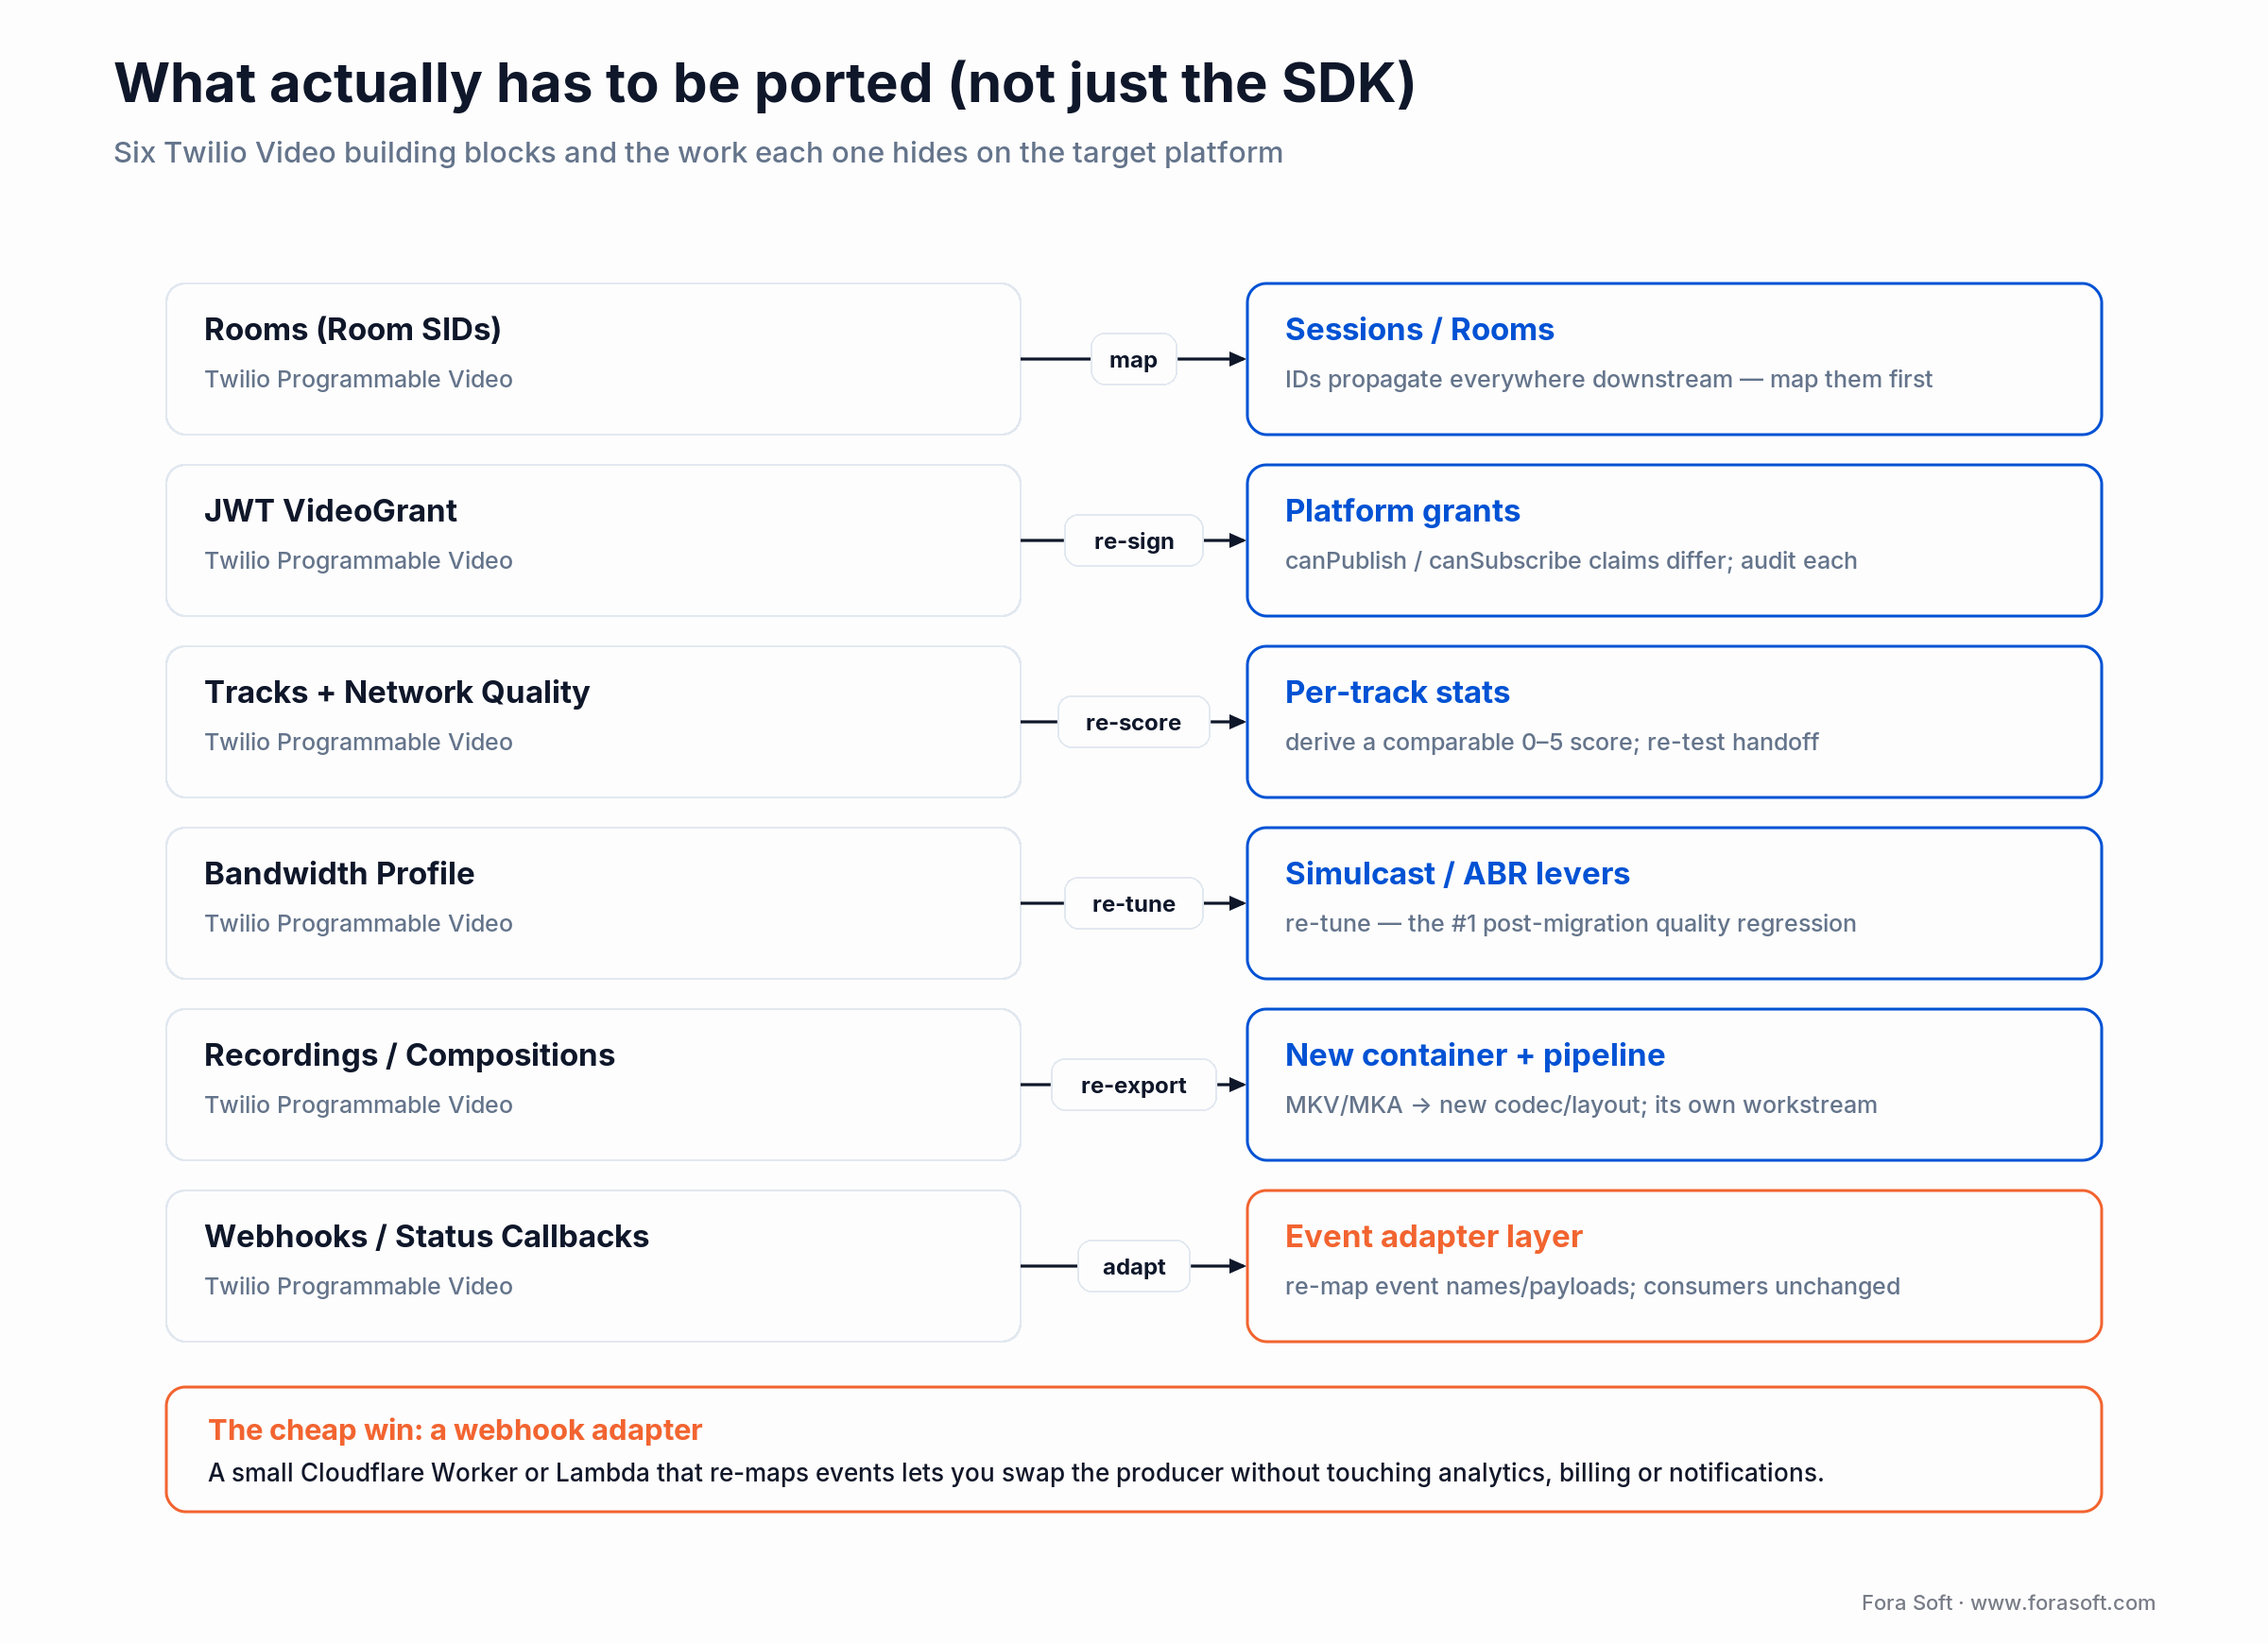Screen dimensions: 2268x1644
Task: Click the "JWT VideoGrant" card title
Action: [330, 511]
